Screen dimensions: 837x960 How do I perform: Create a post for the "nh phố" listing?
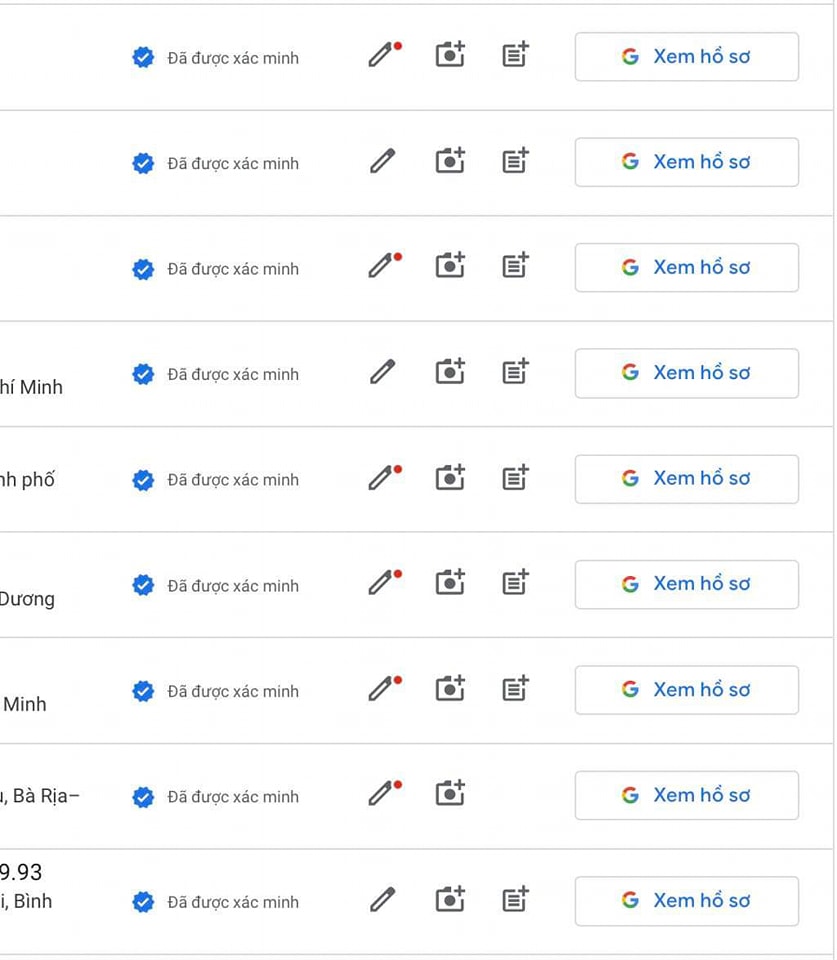(514, 477)
